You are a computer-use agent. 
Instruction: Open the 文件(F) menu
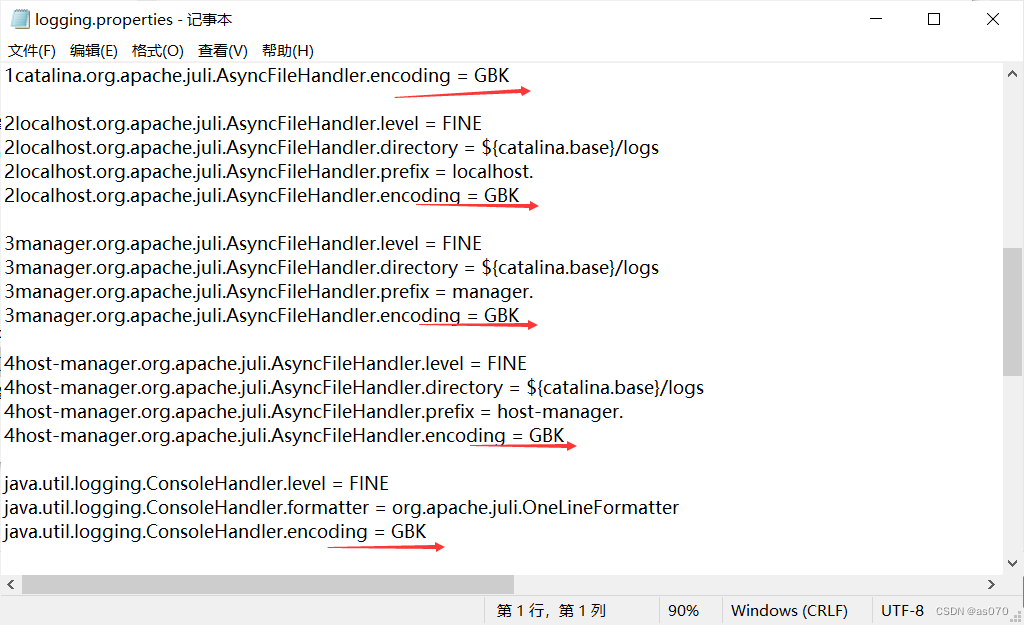(x=31, y=50)
